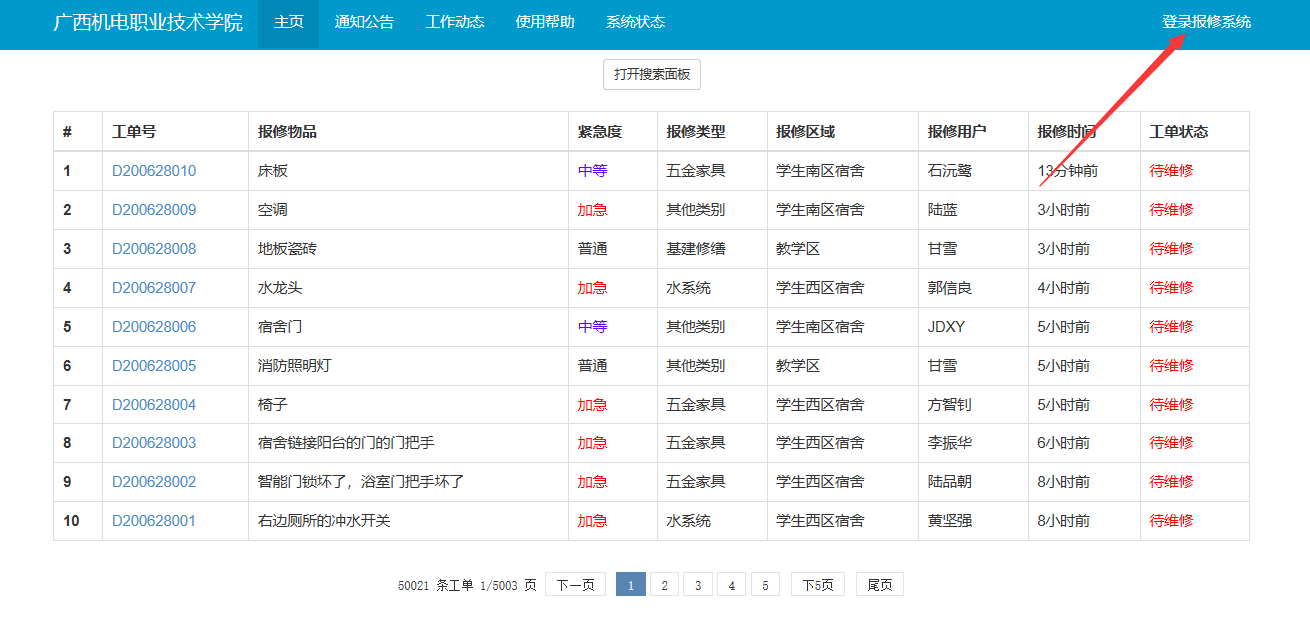Image resolution: width=1310 pixels, height=636 pixels.
Task: View work order D200628007 details
Action: click(x=154, y=288)
